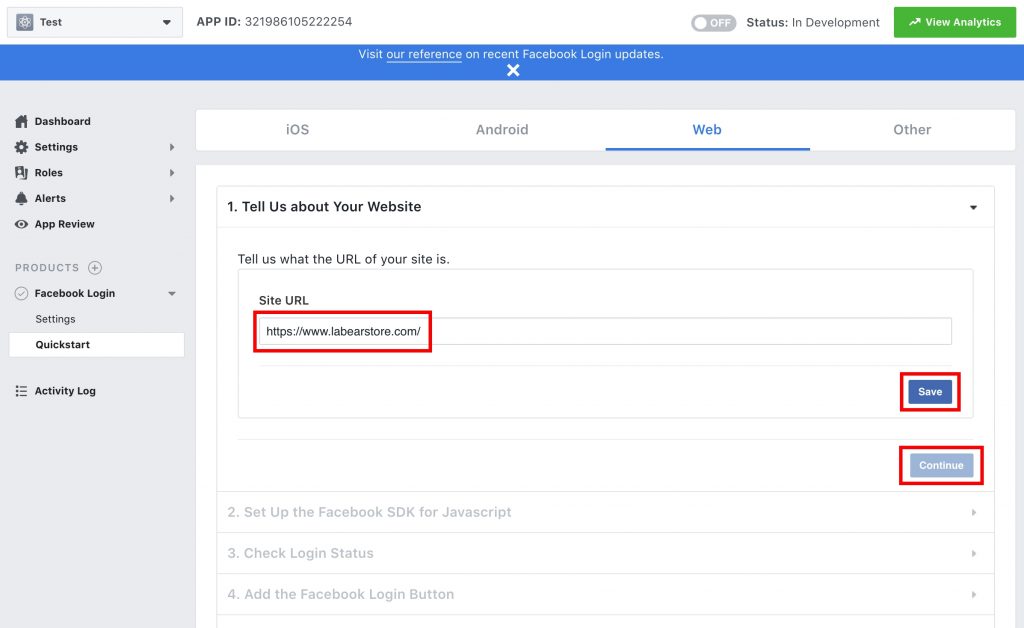Click the Test app icon
Image resolution: width=1024 pixels, height=628 pixels.
tap(25, 22)
